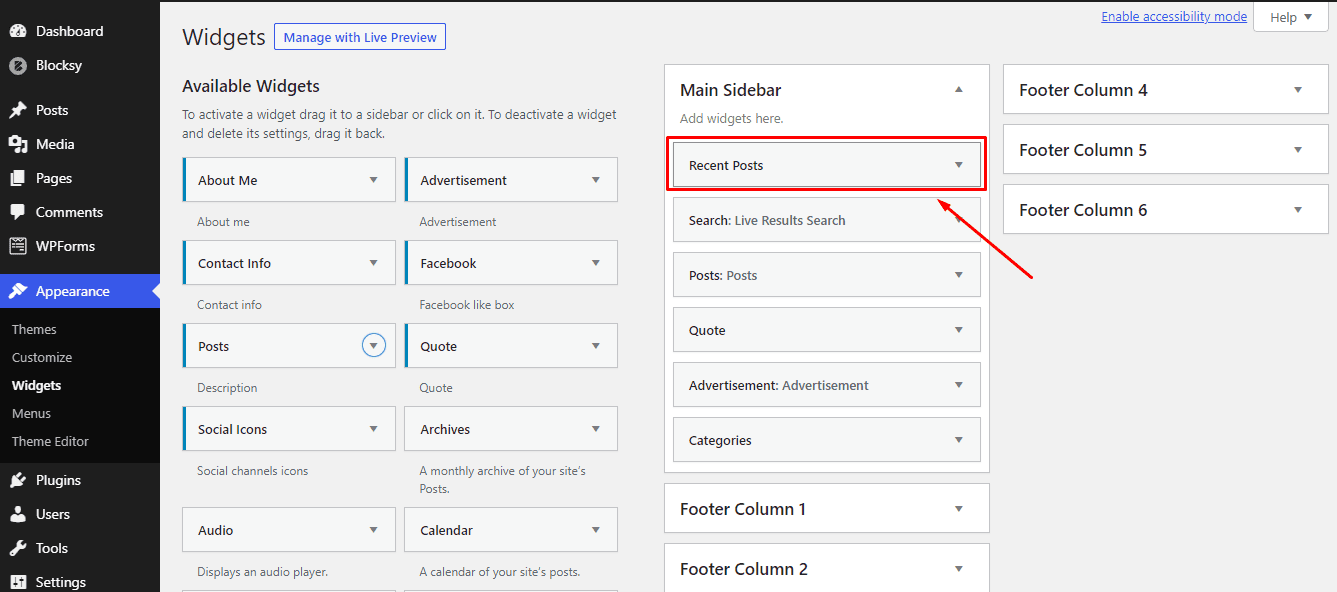This screenshot has width=1337, height=592.
Task: Click the Blocksy logo icon
Action: 18,65
